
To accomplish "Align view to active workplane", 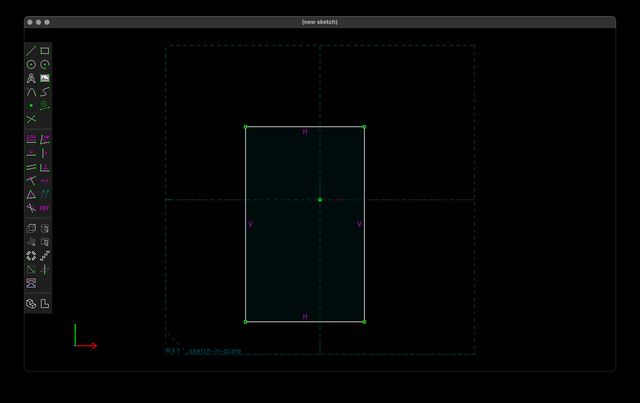I will [x=45, y=303].
